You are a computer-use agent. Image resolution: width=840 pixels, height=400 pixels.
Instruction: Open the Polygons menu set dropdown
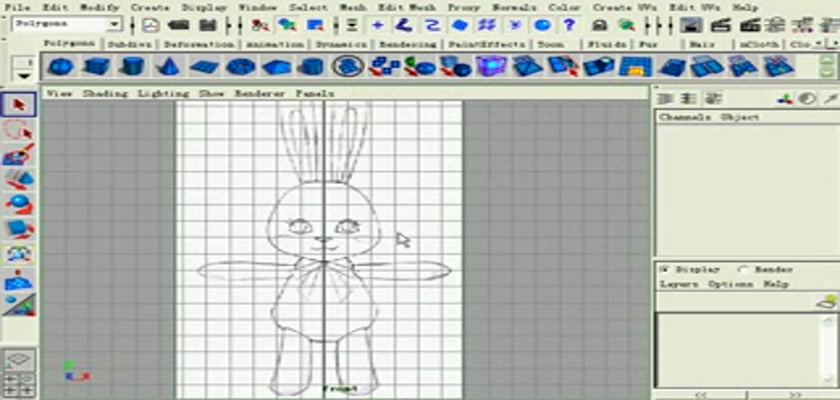click(114, 25)
